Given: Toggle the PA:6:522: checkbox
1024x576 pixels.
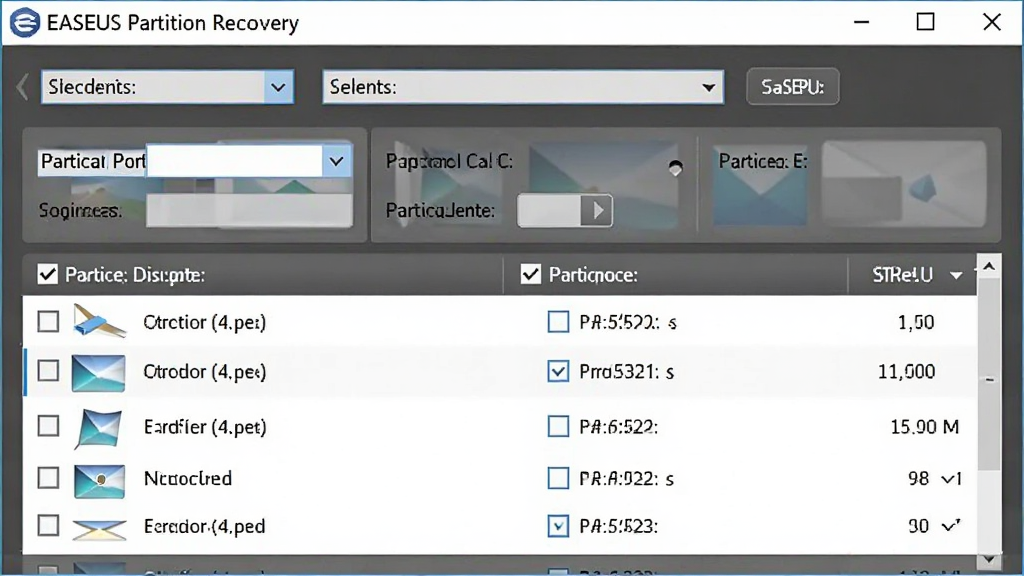Looking at the screenshot, I should [x=558, y=426].
